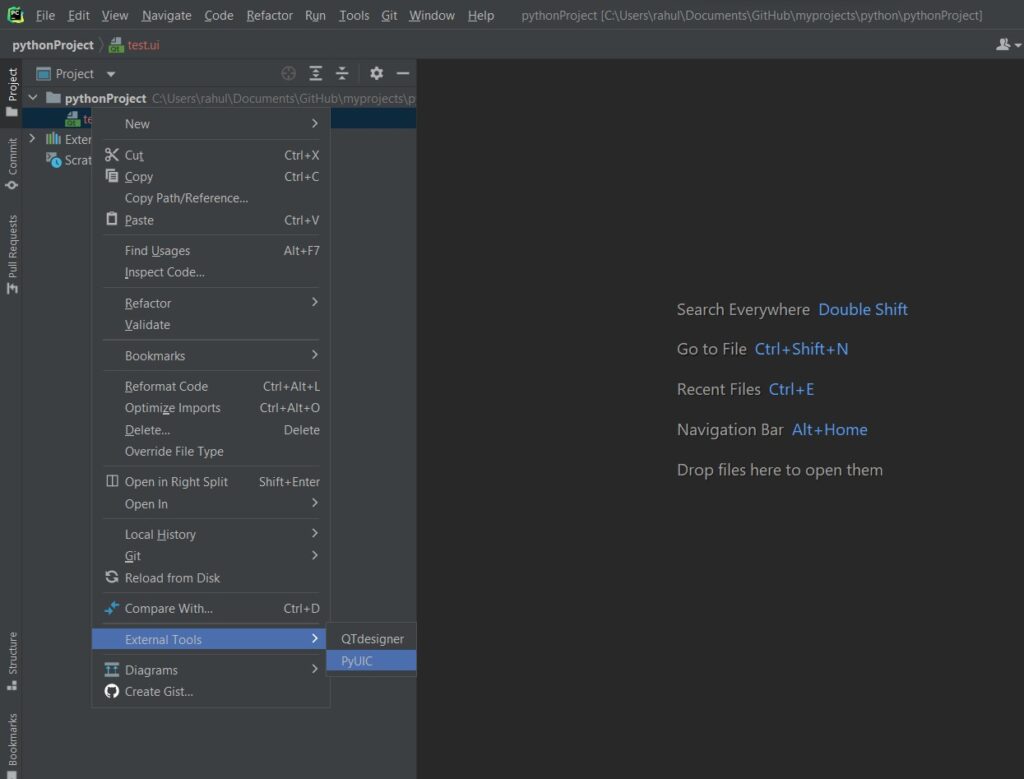Screen dimensions: 1024x779
Task: Click Reload from Disk menu entry
Action: pos(172,578)
